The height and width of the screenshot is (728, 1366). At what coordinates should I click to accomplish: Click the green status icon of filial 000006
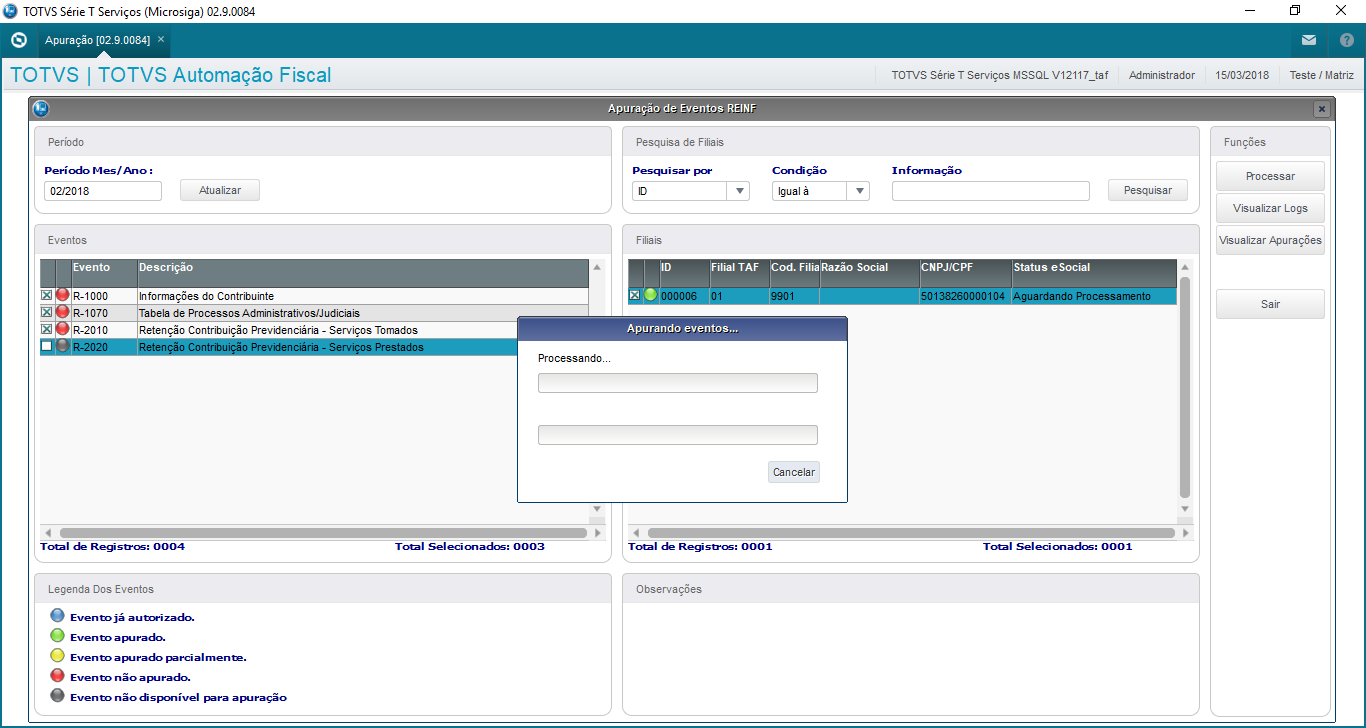[651, 296]
